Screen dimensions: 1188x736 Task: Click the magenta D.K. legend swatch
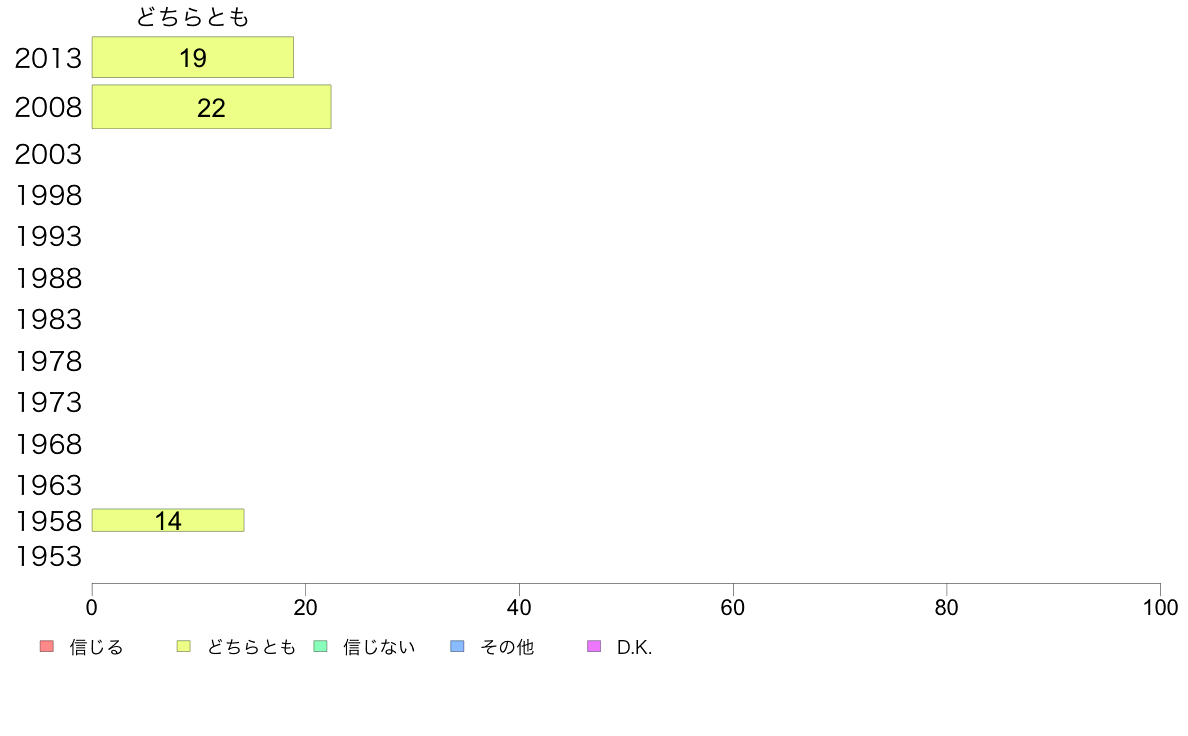pyautogui.click(x=594, y=646)
